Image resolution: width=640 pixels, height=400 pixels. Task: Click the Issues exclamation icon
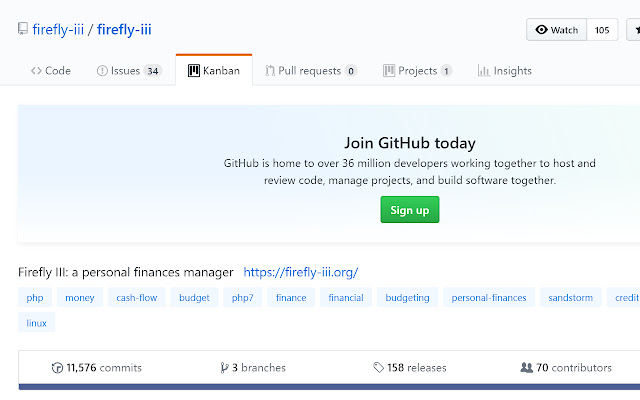(x=102, y=71)
